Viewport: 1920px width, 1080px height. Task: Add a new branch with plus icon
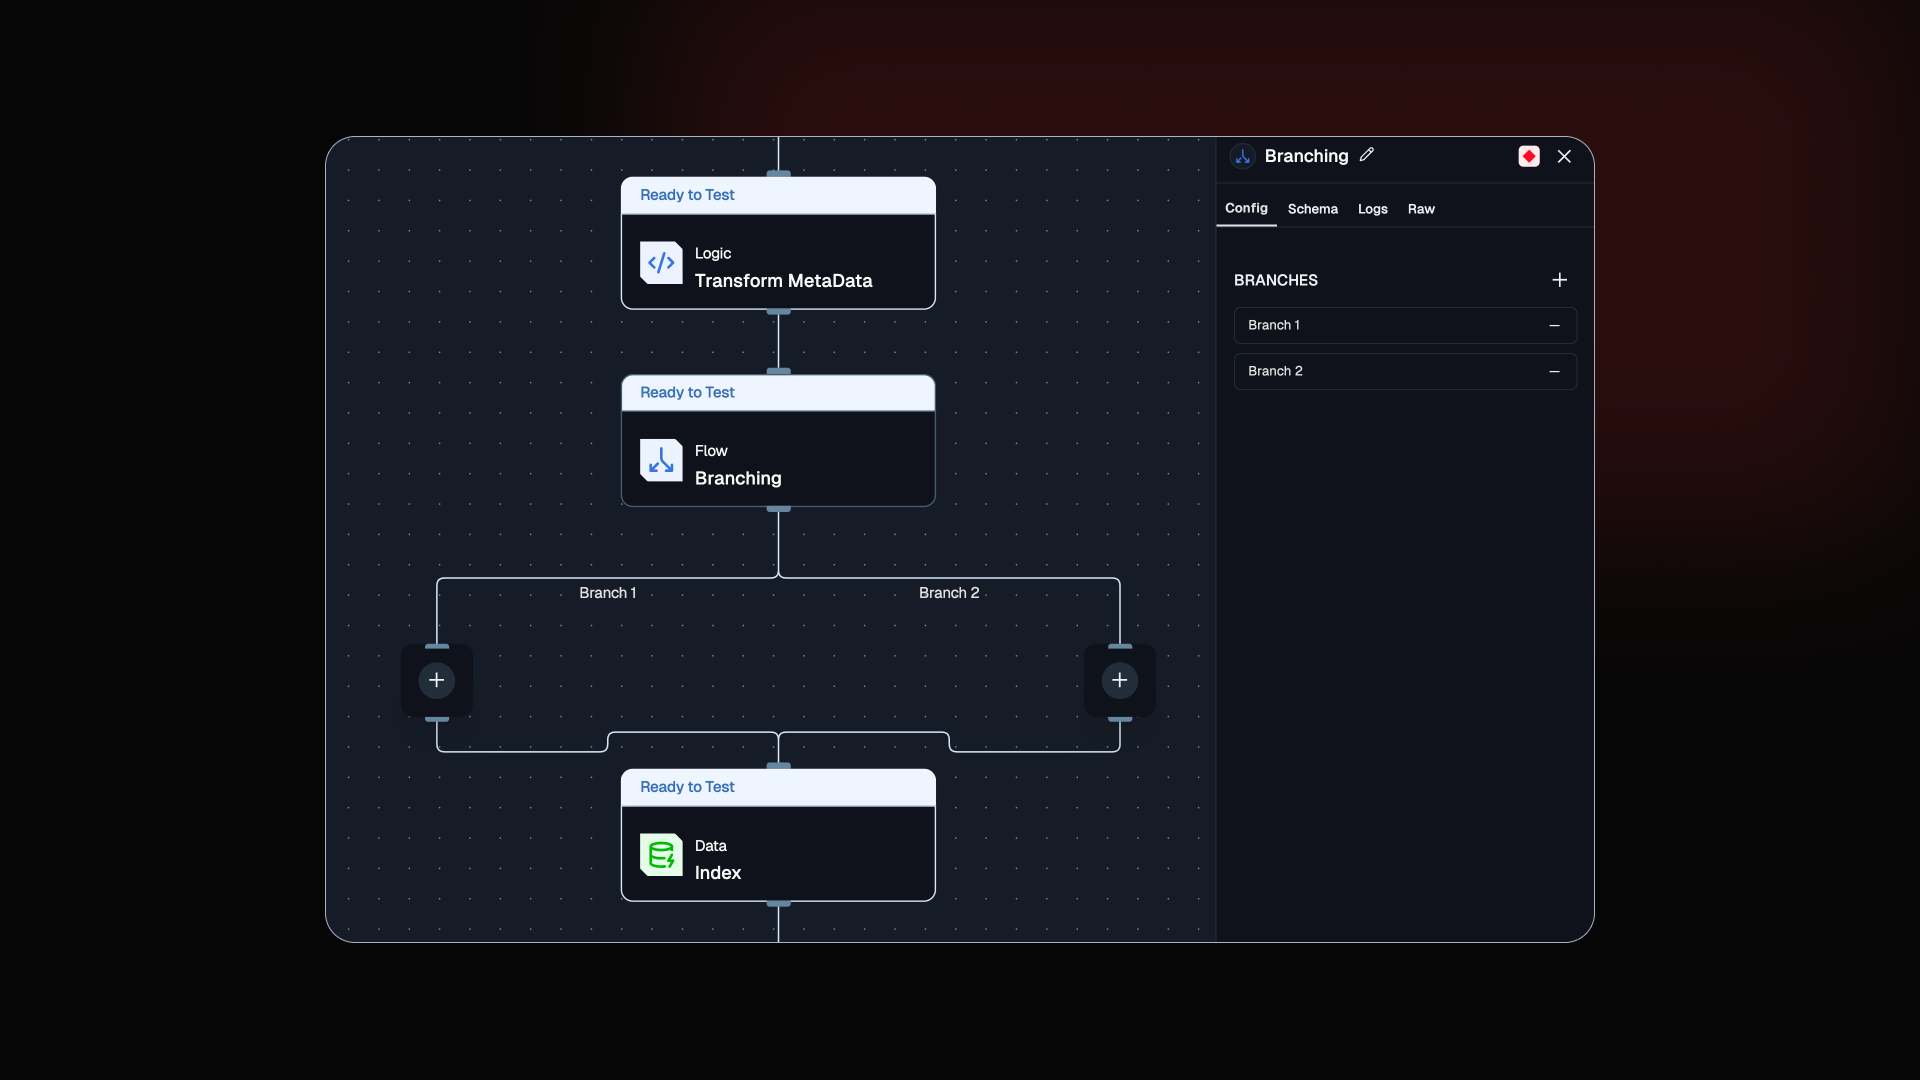pos(1560,280)
